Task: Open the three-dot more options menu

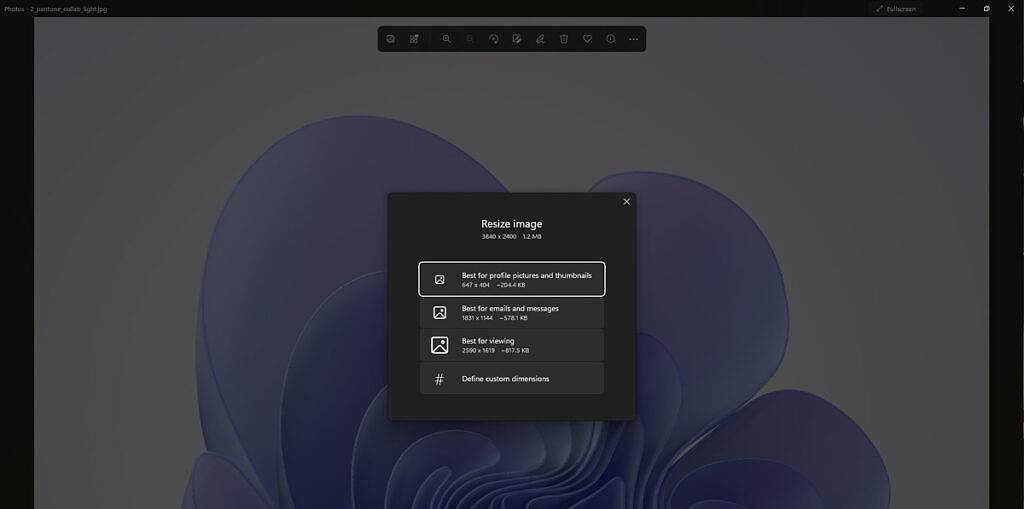Action: click(x=634, y=39)
